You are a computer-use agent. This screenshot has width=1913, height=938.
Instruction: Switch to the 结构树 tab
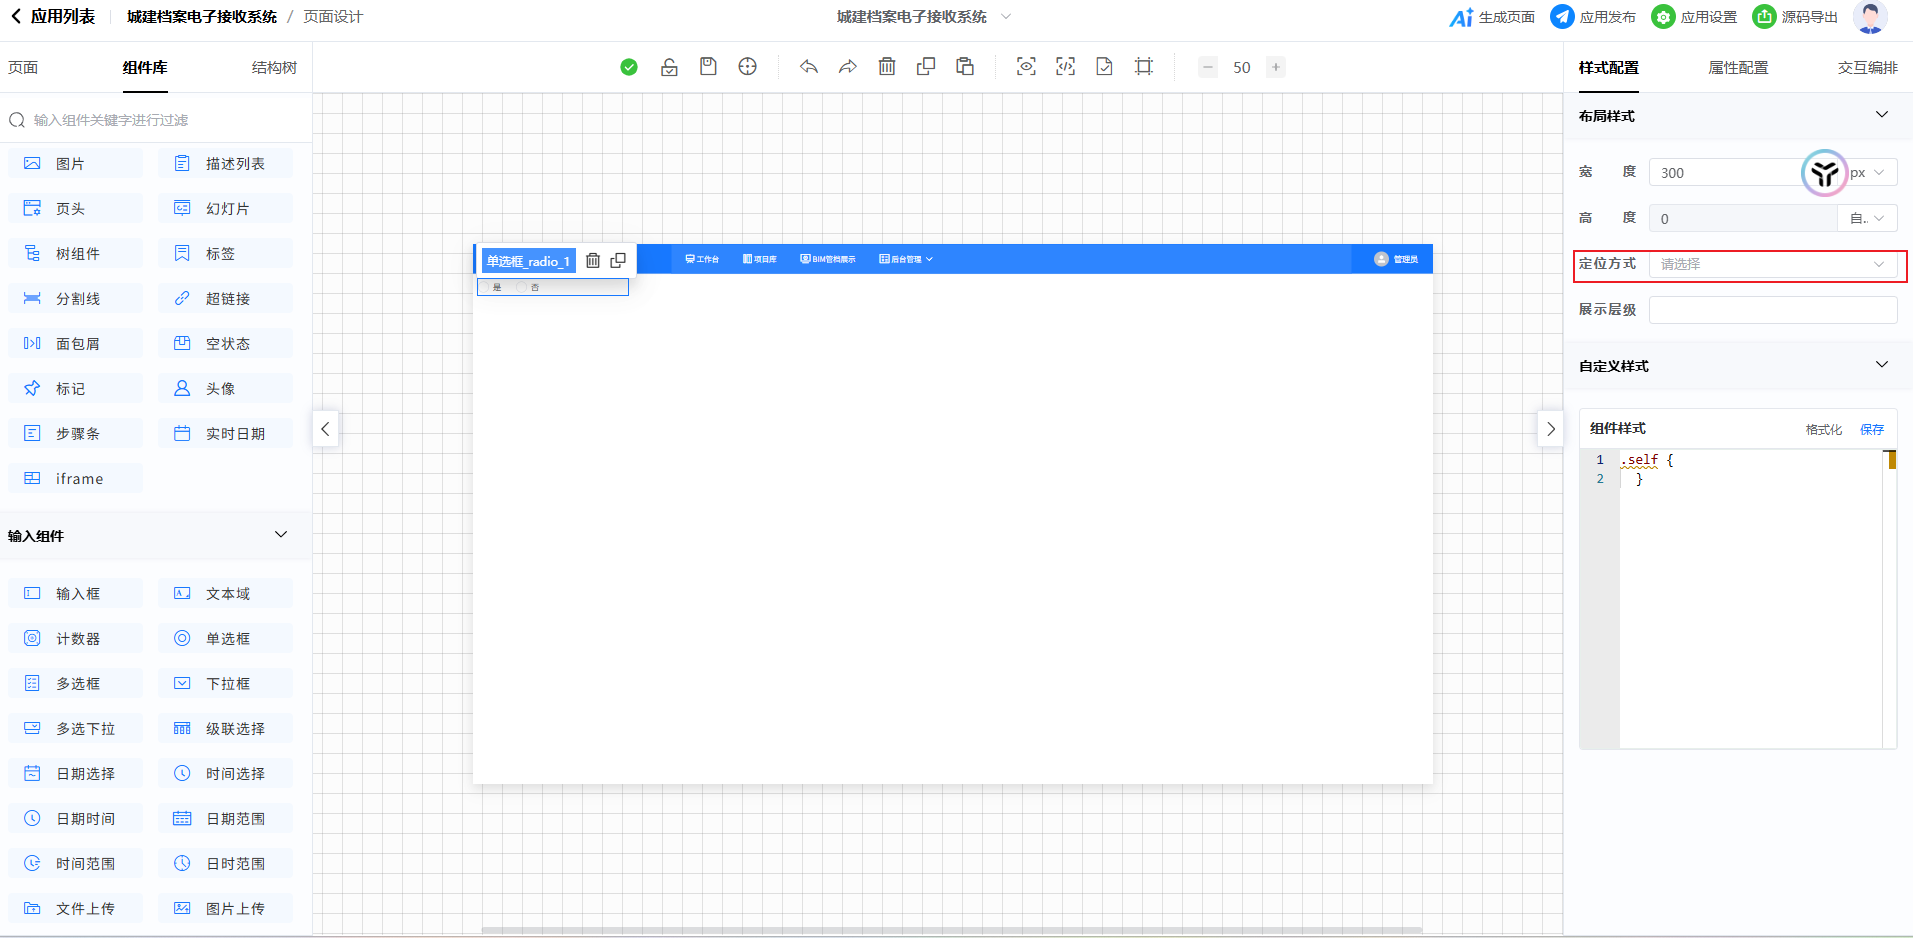274,68
